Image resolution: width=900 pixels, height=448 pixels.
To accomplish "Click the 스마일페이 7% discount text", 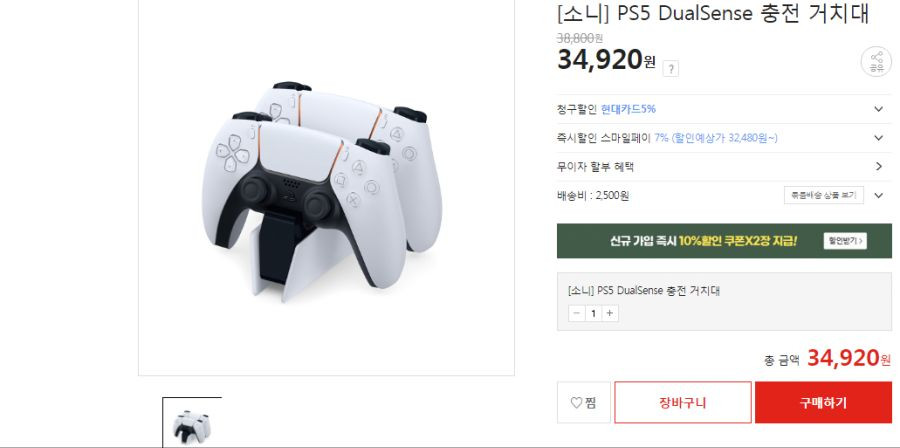I will tap(715, 138).
